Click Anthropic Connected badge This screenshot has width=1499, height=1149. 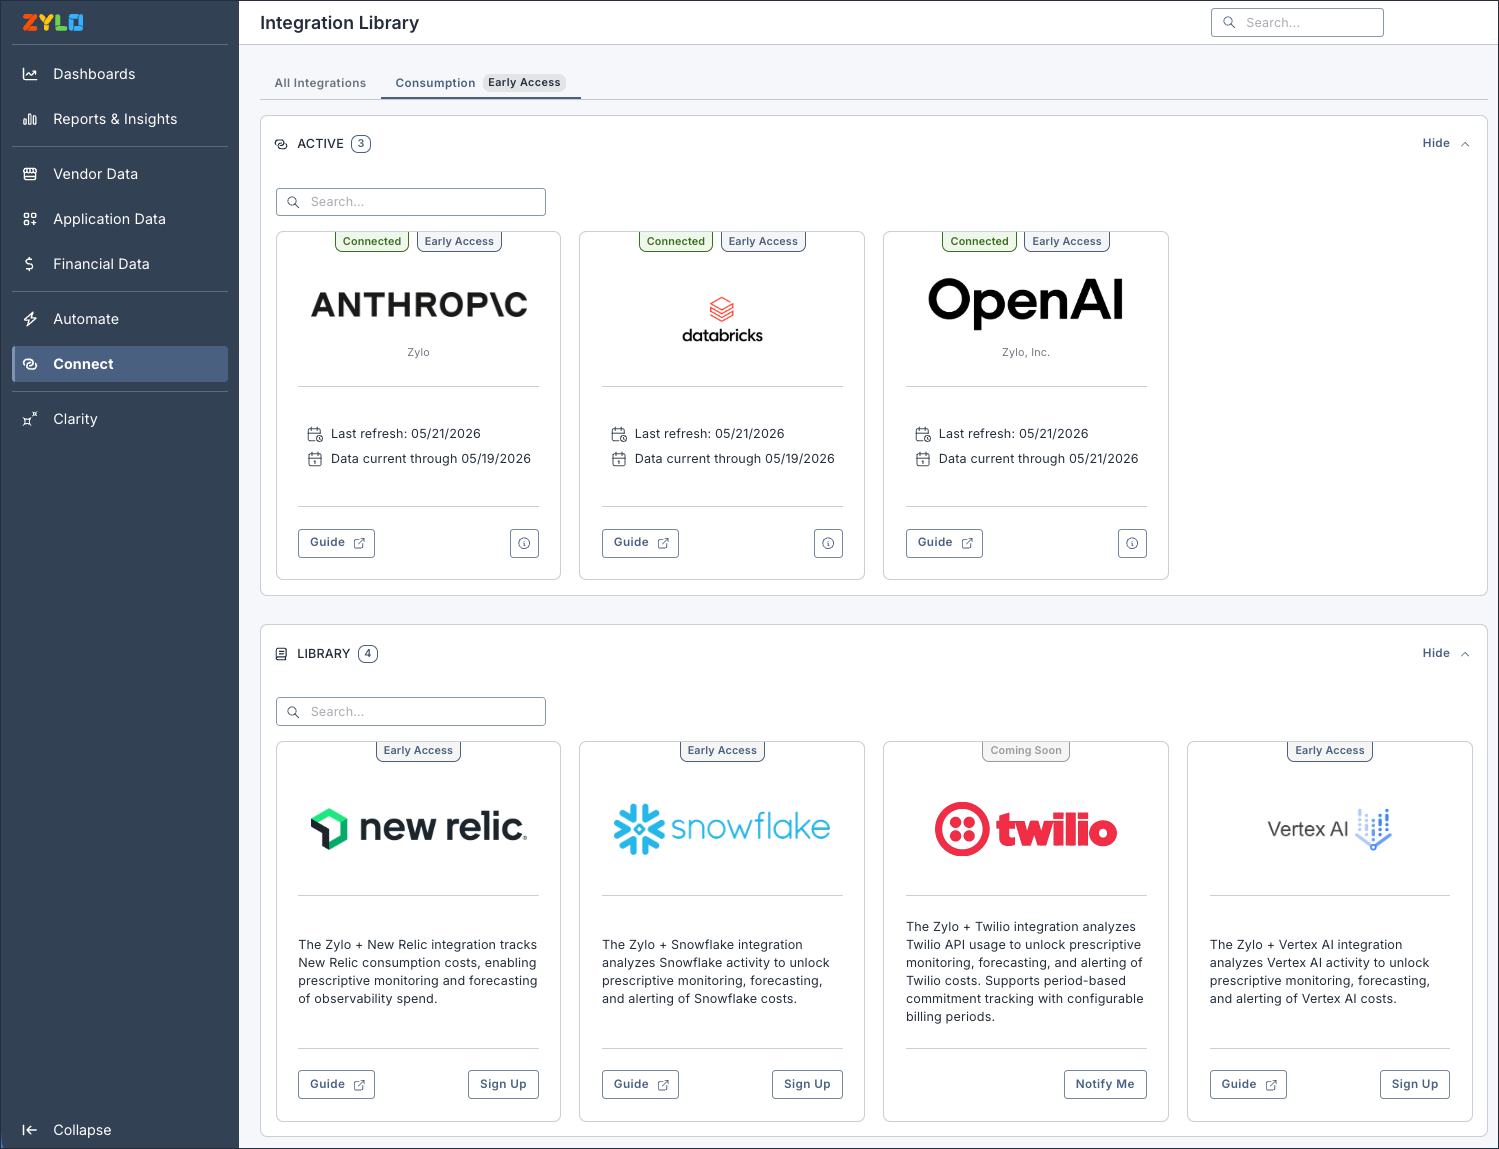[372, 241]
